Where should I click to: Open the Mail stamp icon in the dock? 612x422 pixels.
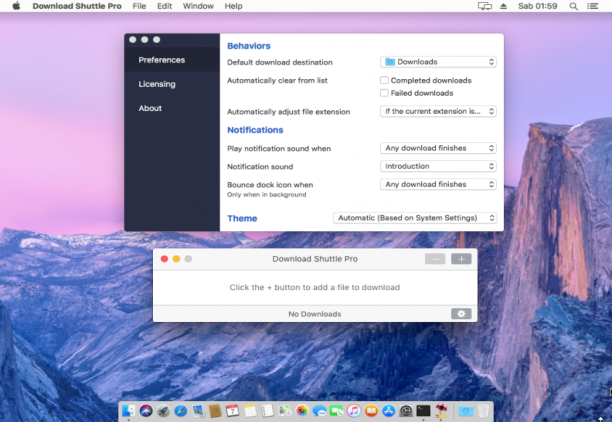point(198,411)
